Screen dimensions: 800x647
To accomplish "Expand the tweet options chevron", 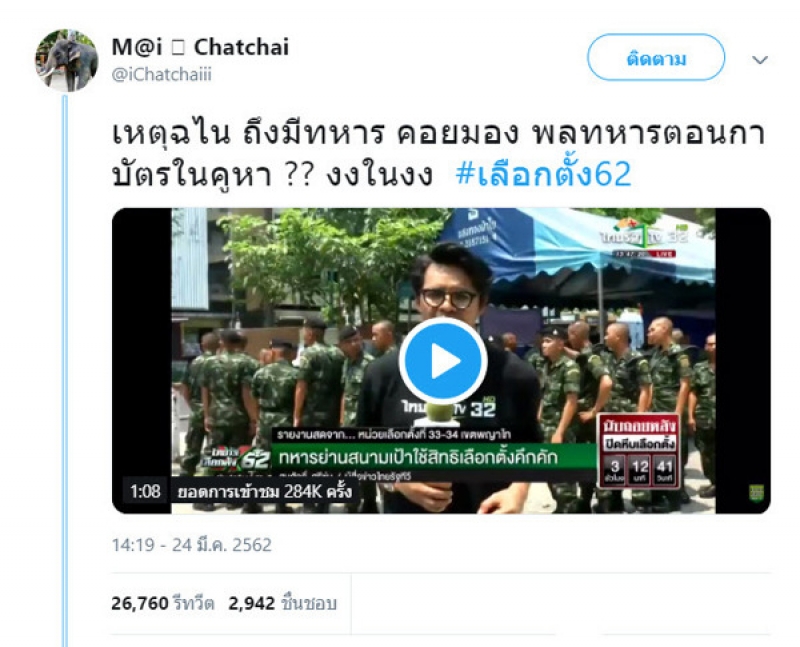I will pyautogui.click(x=760, y=60).
